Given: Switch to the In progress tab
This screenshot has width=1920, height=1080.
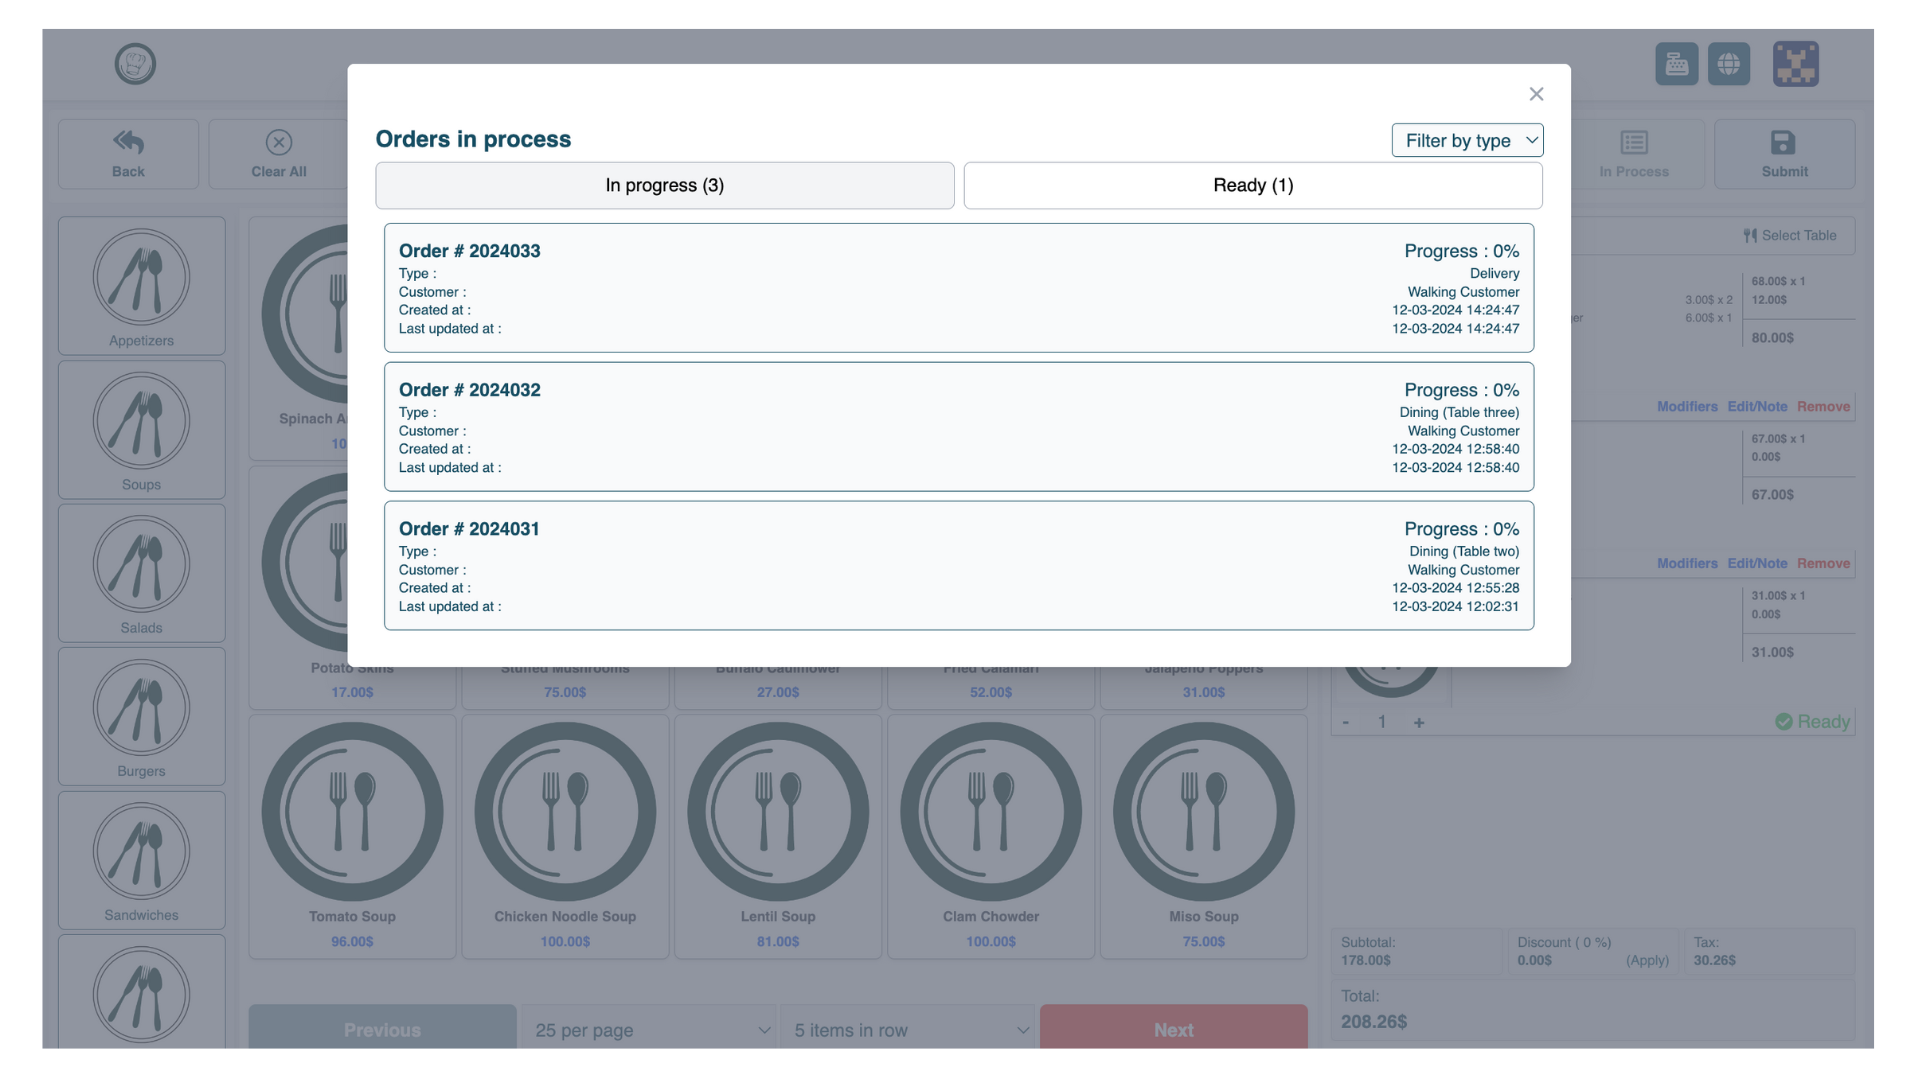Looking at the screenshot, I should tap(664, 185).
